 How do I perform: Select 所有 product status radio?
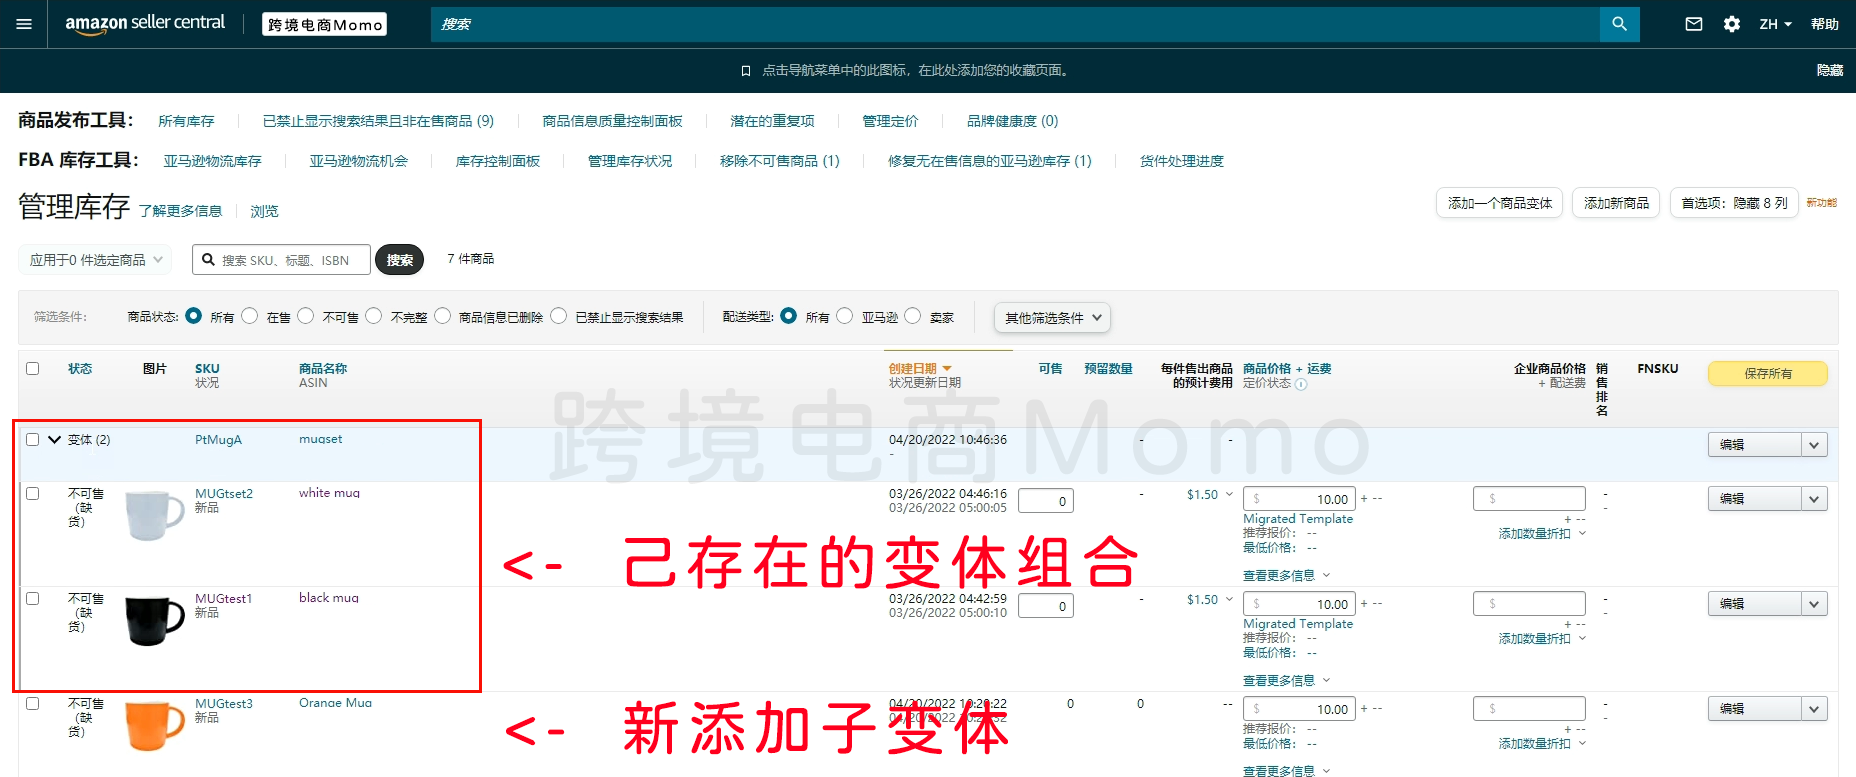click(x=194, y=316)
